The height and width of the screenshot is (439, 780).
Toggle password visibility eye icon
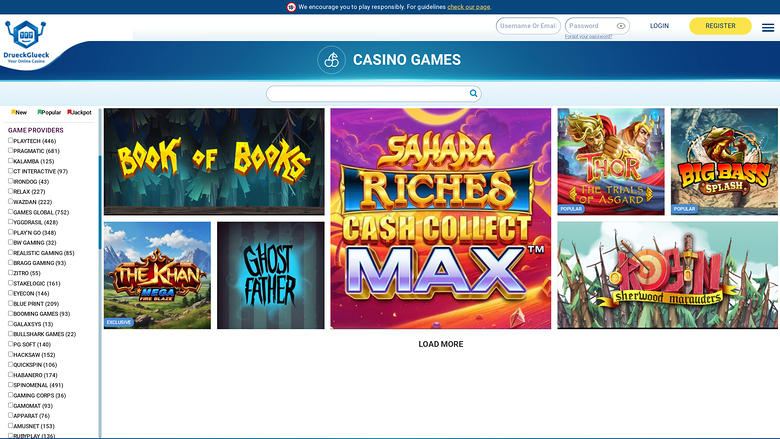(621, 26)
